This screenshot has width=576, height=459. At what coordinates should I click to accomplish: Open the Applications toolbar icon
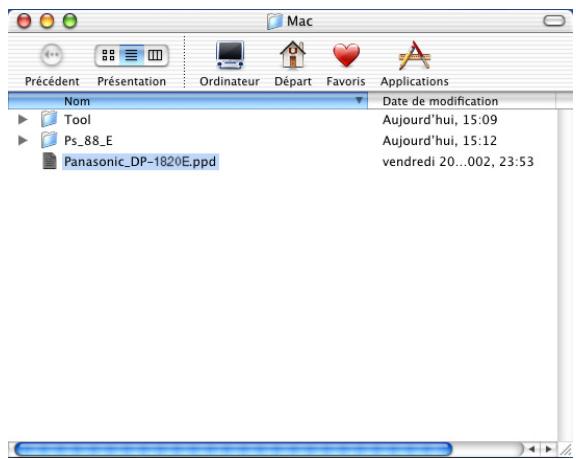(415, 55)
